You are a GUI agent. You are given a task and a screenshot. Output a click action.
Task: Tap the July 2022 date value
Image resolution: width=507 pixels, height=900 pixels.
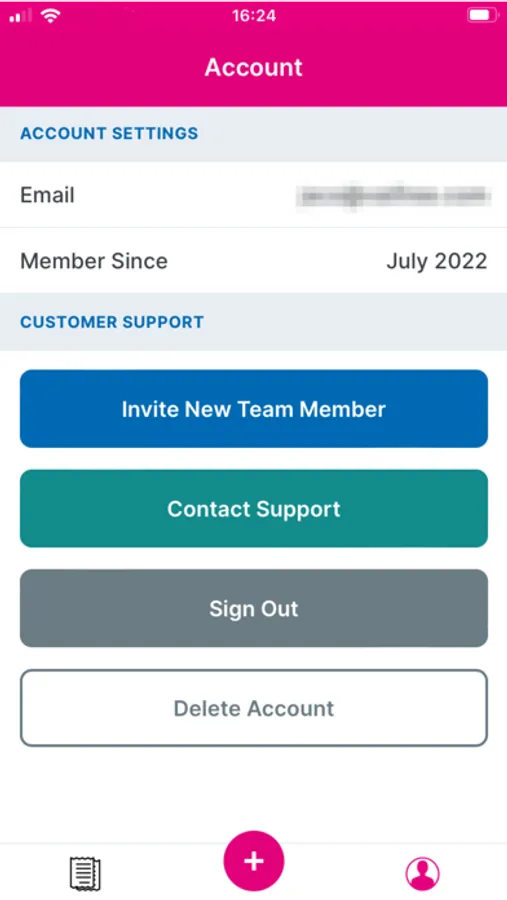436,261
